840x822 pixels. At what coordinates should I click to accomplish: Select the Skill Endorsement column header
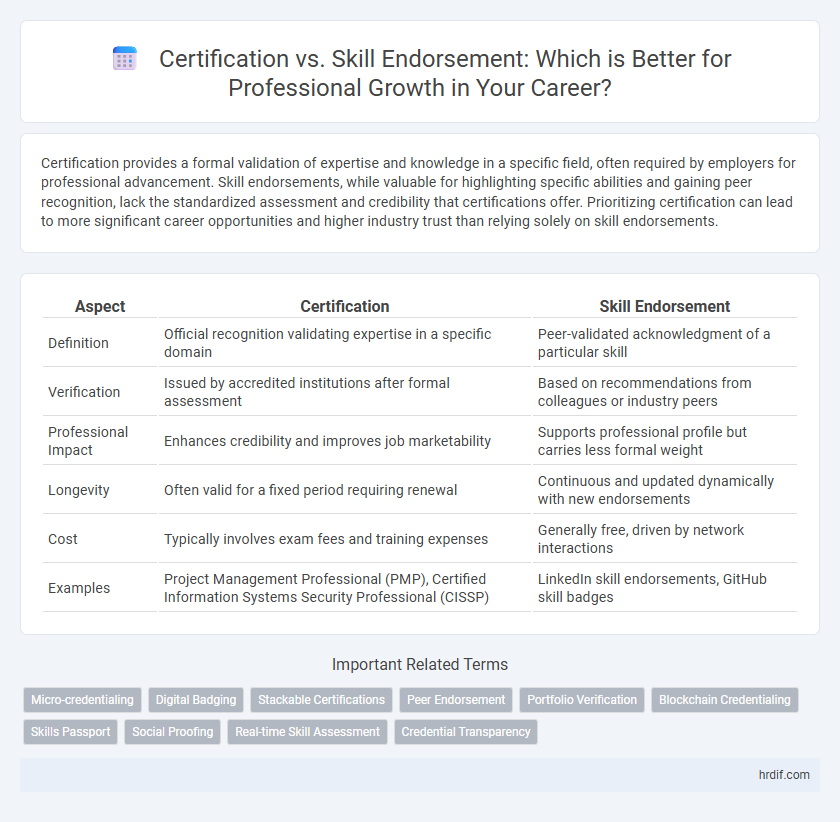(664, 306)
